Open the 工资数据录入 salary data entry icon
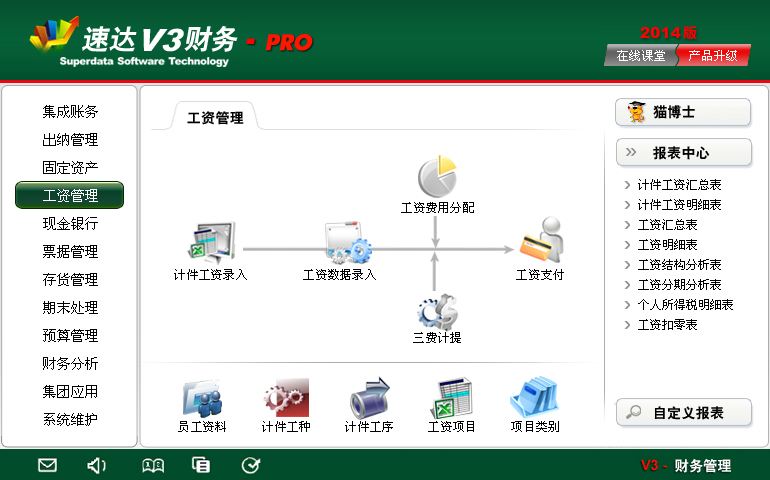 click(348, 243)
